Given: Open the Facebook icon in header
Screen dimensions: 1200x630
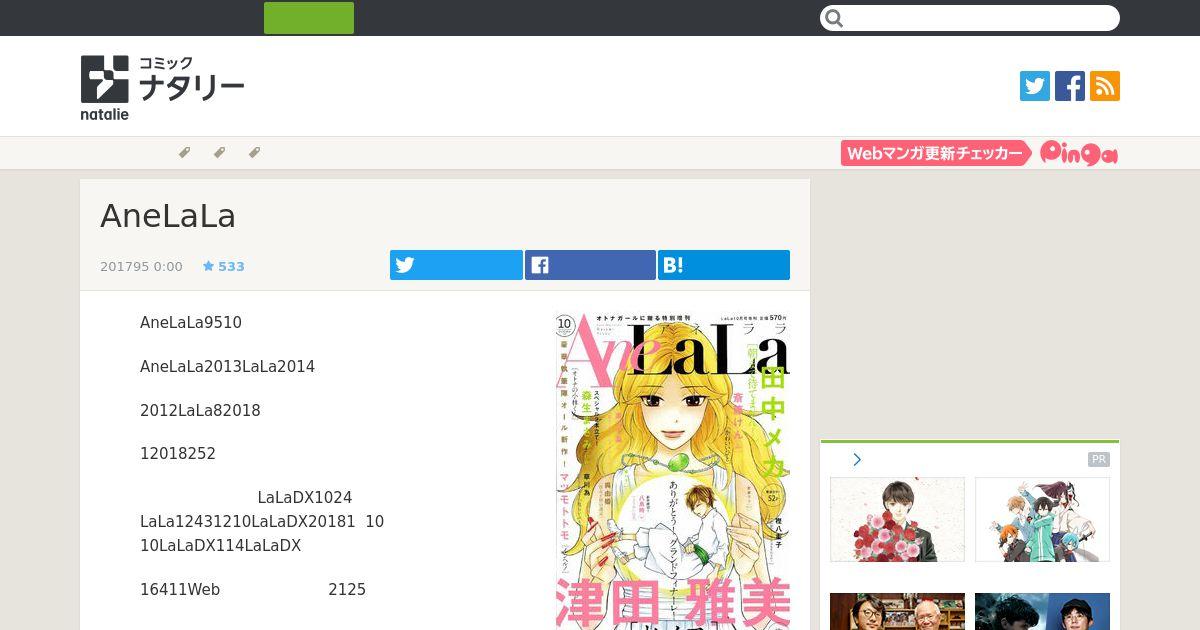Looking at the screenshot, I should point(1070,86).
